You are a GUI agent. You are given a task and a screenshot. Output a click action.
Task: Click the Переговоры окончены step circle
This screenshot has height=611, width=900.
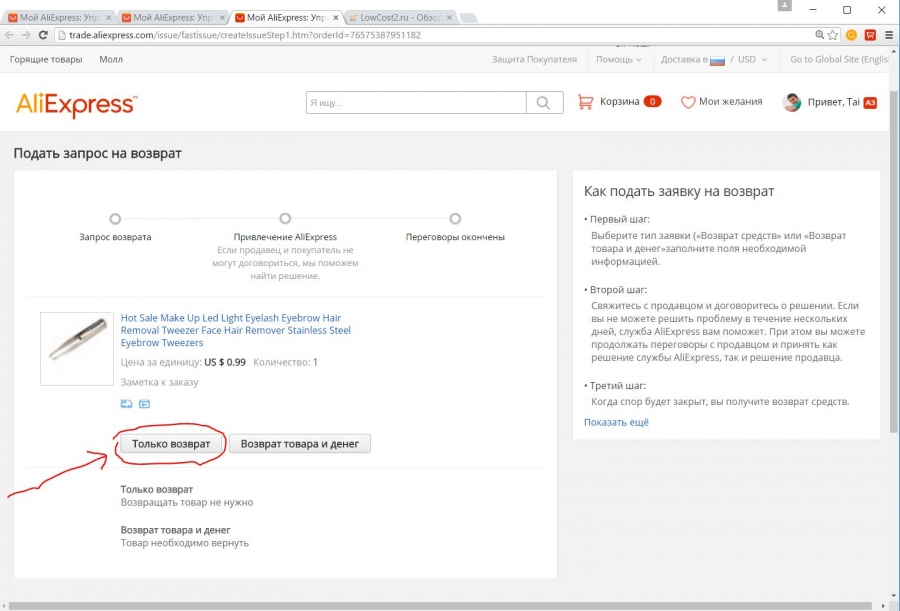(x=455, y=219)
